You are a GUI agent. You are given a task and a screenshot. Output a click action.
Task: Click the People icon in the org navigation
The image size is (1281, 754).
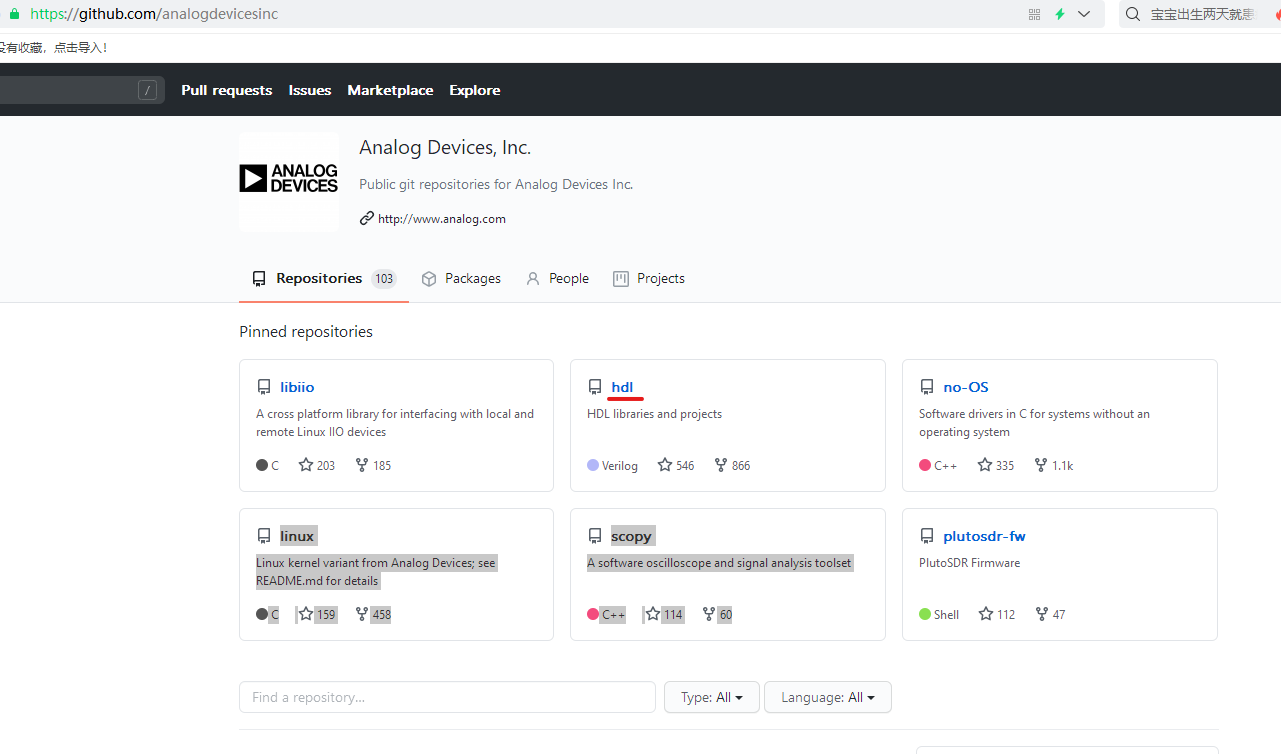532,278
